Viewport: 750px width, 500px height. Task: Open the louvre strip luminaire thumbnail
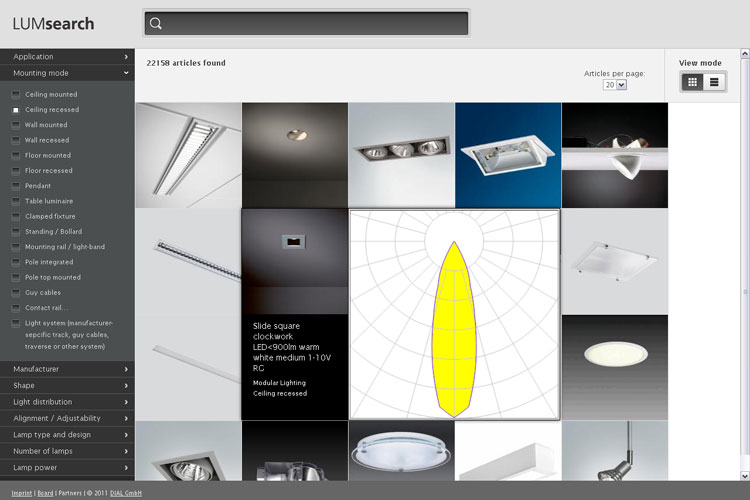[x=188, y=155]
